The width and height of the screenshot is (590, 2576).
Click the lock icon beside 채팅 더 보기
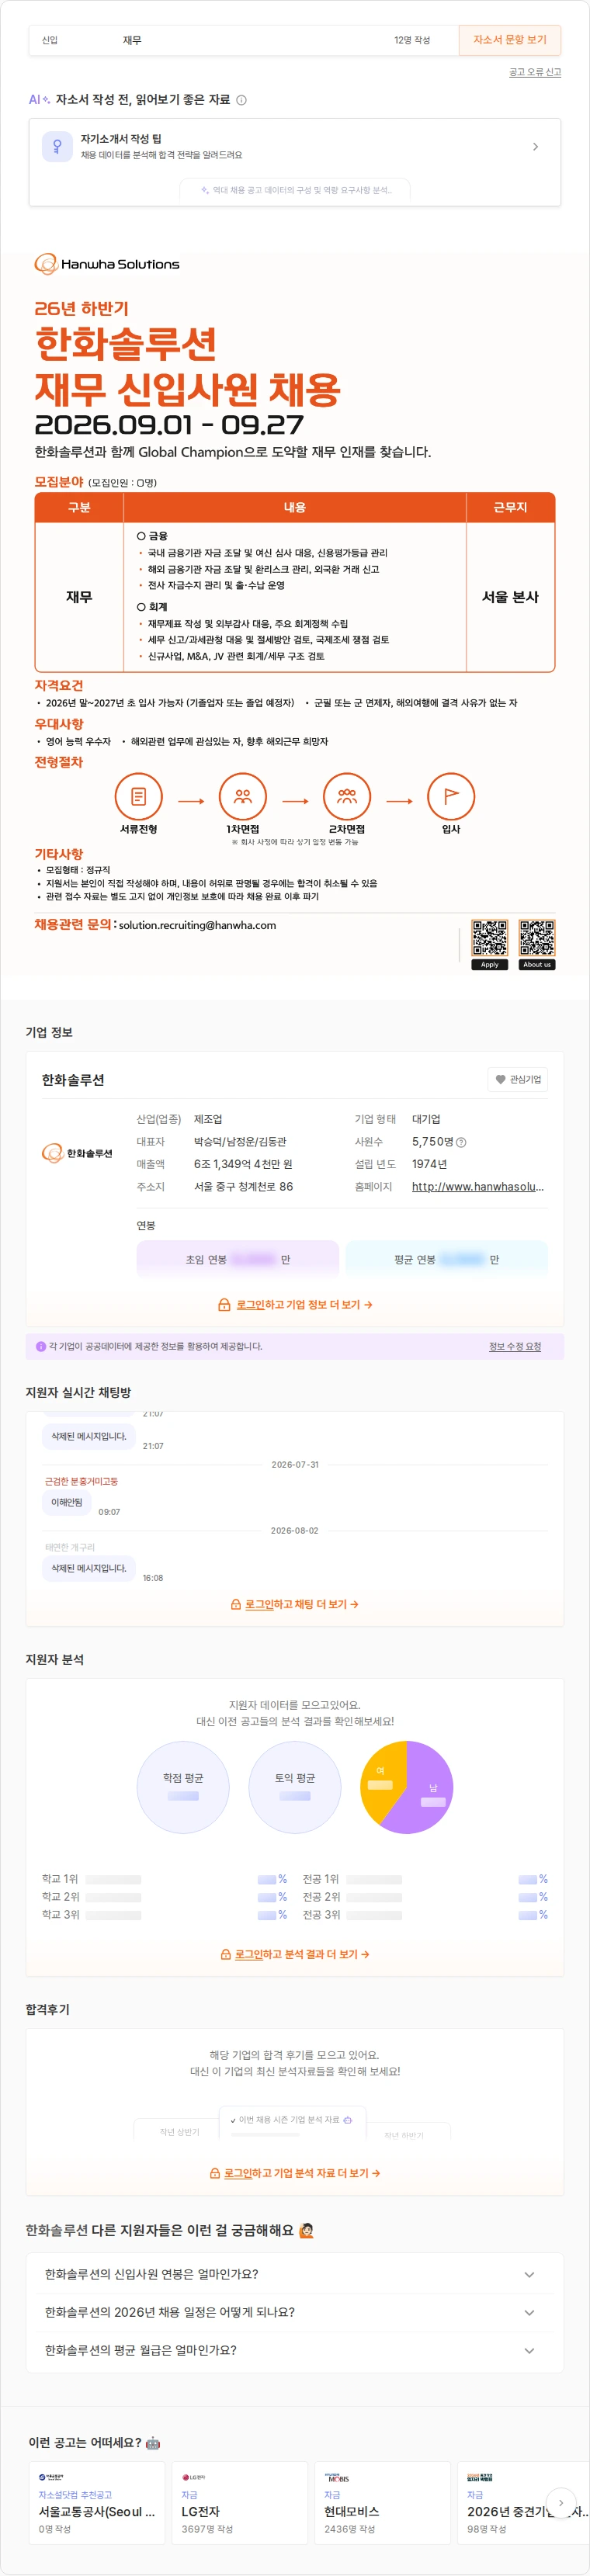236,1604
